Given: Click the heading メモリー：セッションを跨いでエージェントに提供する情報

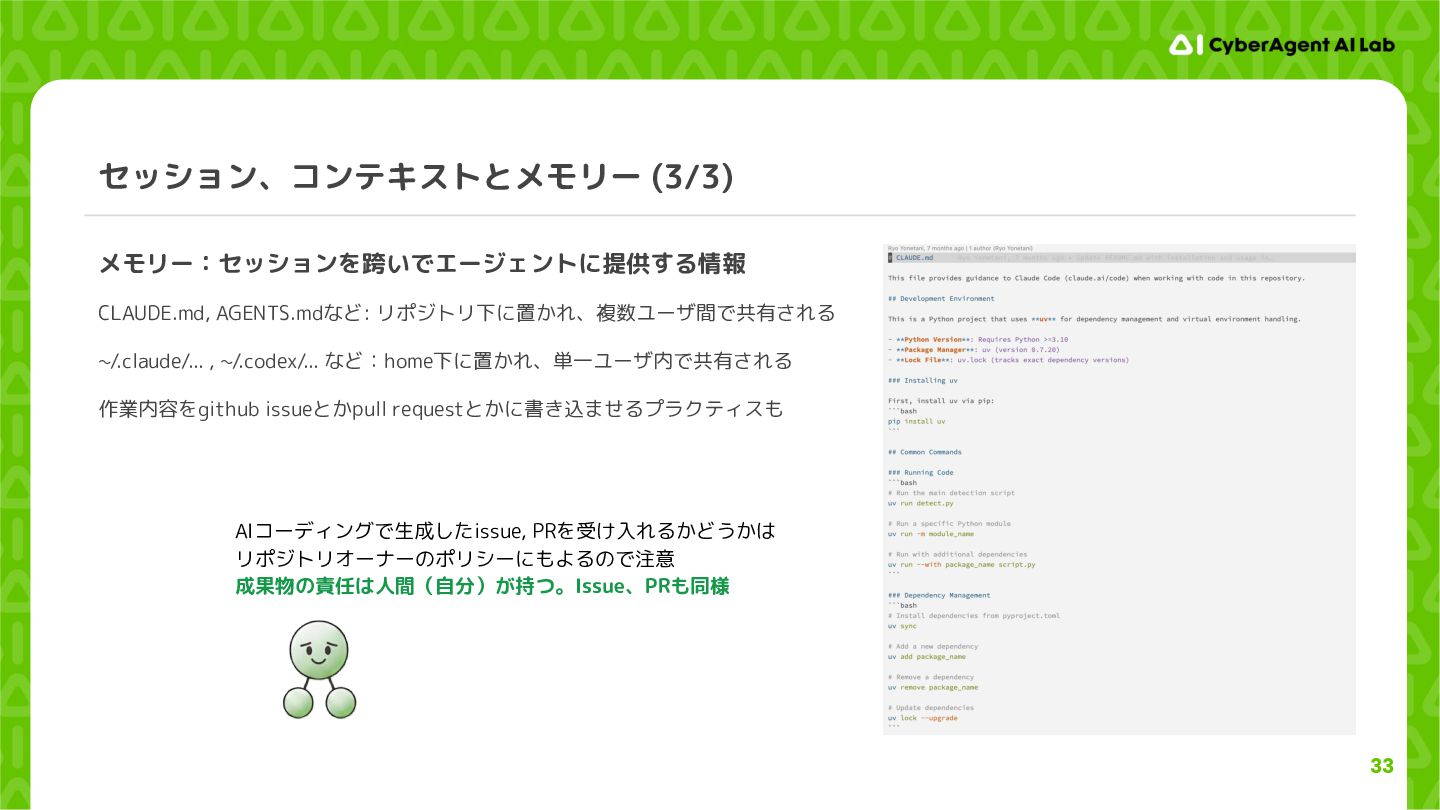Looking at the screenshot, I should click(x=422, y=264).
